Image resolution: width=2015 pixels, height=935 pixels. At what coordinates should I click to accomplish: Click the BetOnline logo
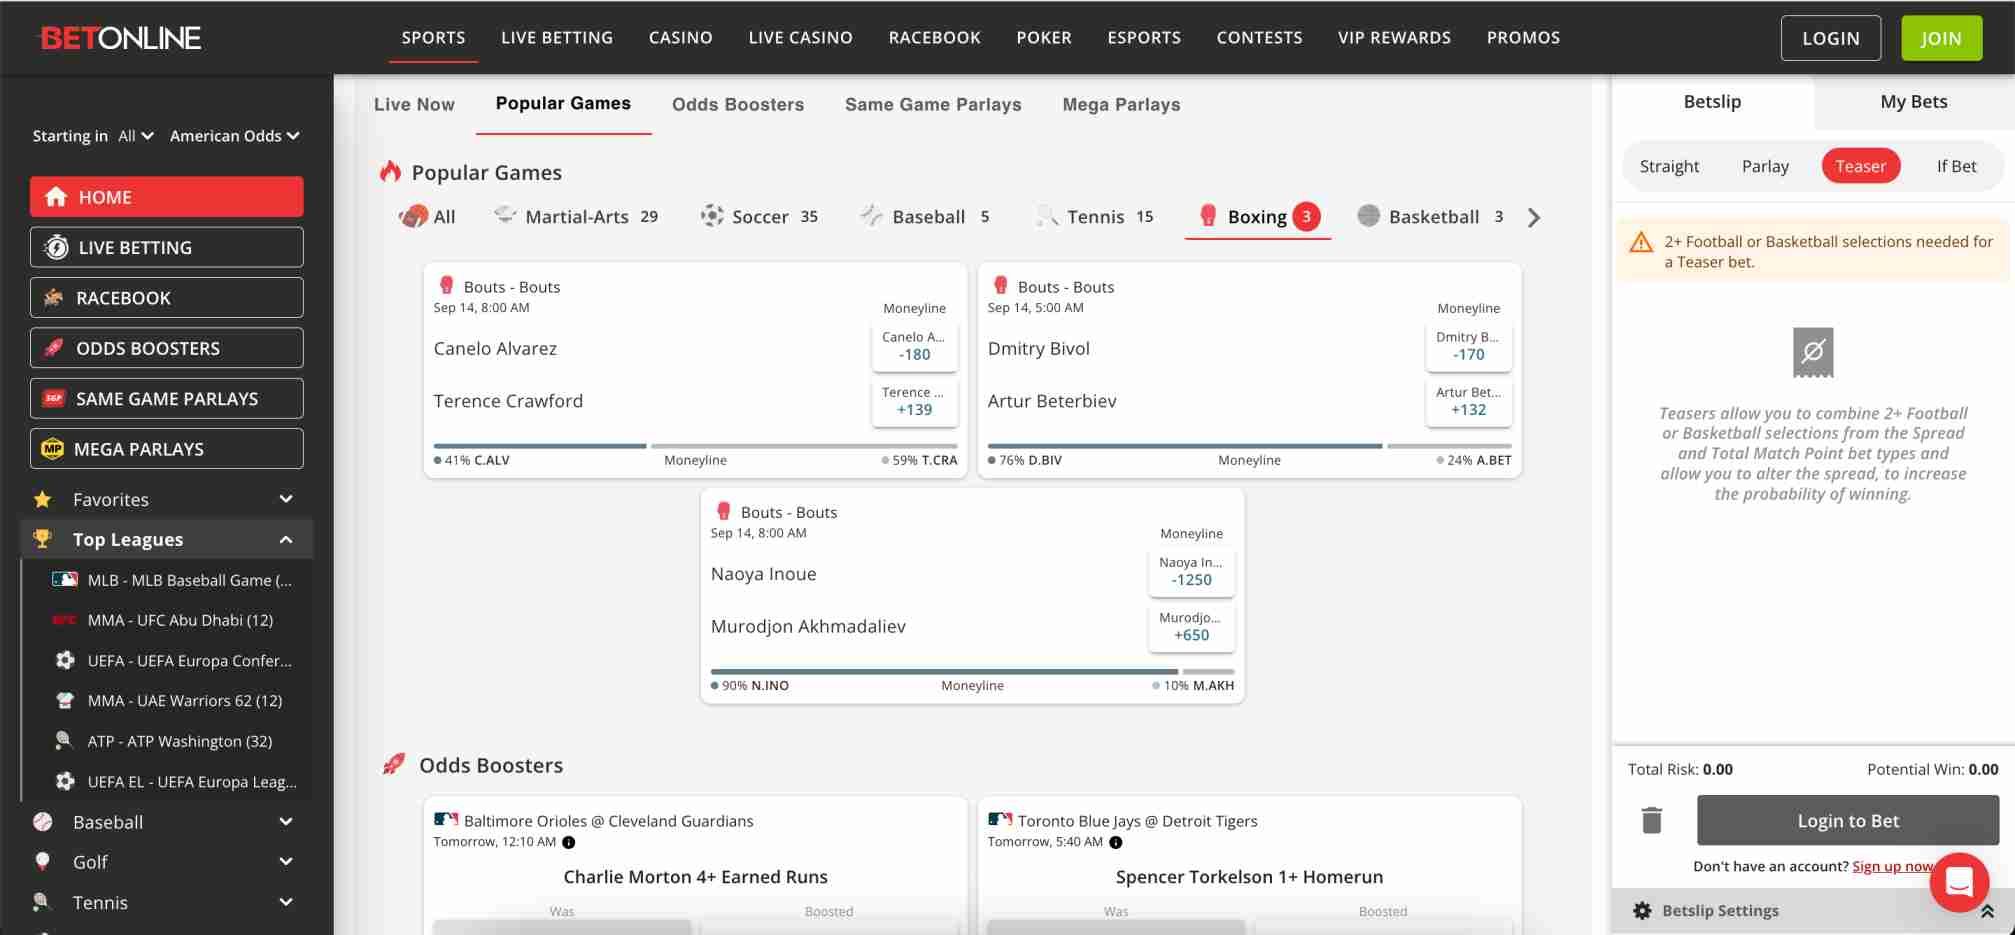click(119, 38)
